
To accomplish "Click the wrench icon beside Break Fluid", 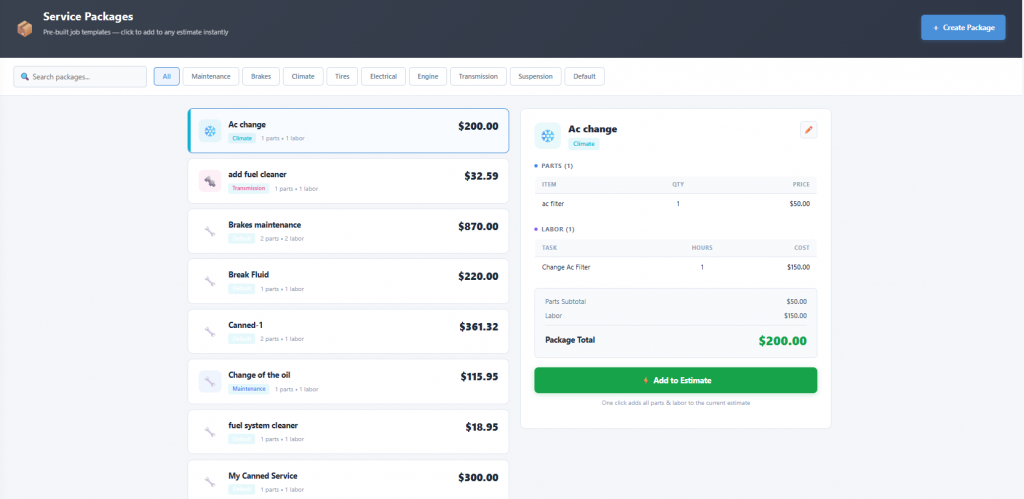I will point(210,281).
